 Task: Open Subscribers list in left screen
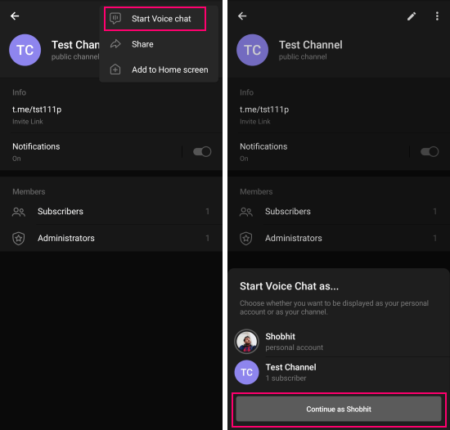[x=111, y=211]
